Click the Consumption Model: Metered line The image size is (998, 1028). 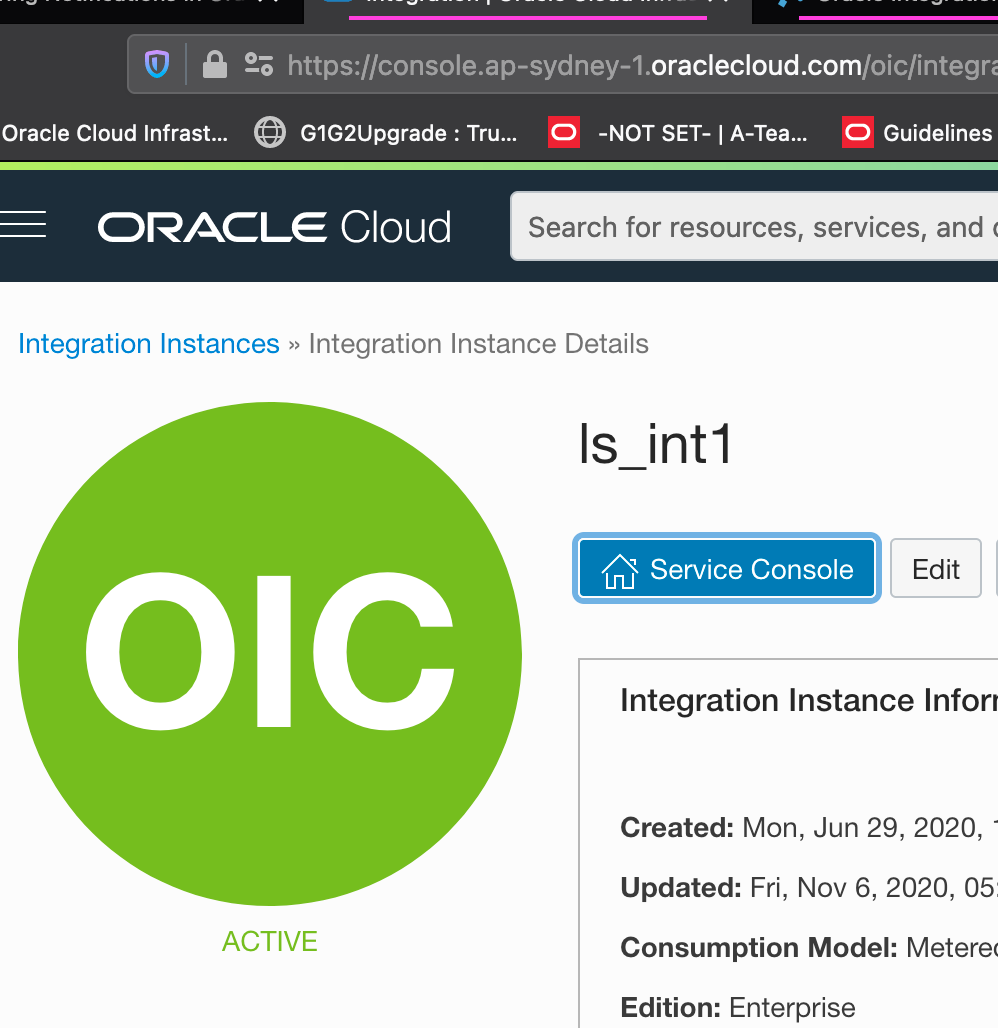[808, 947]
